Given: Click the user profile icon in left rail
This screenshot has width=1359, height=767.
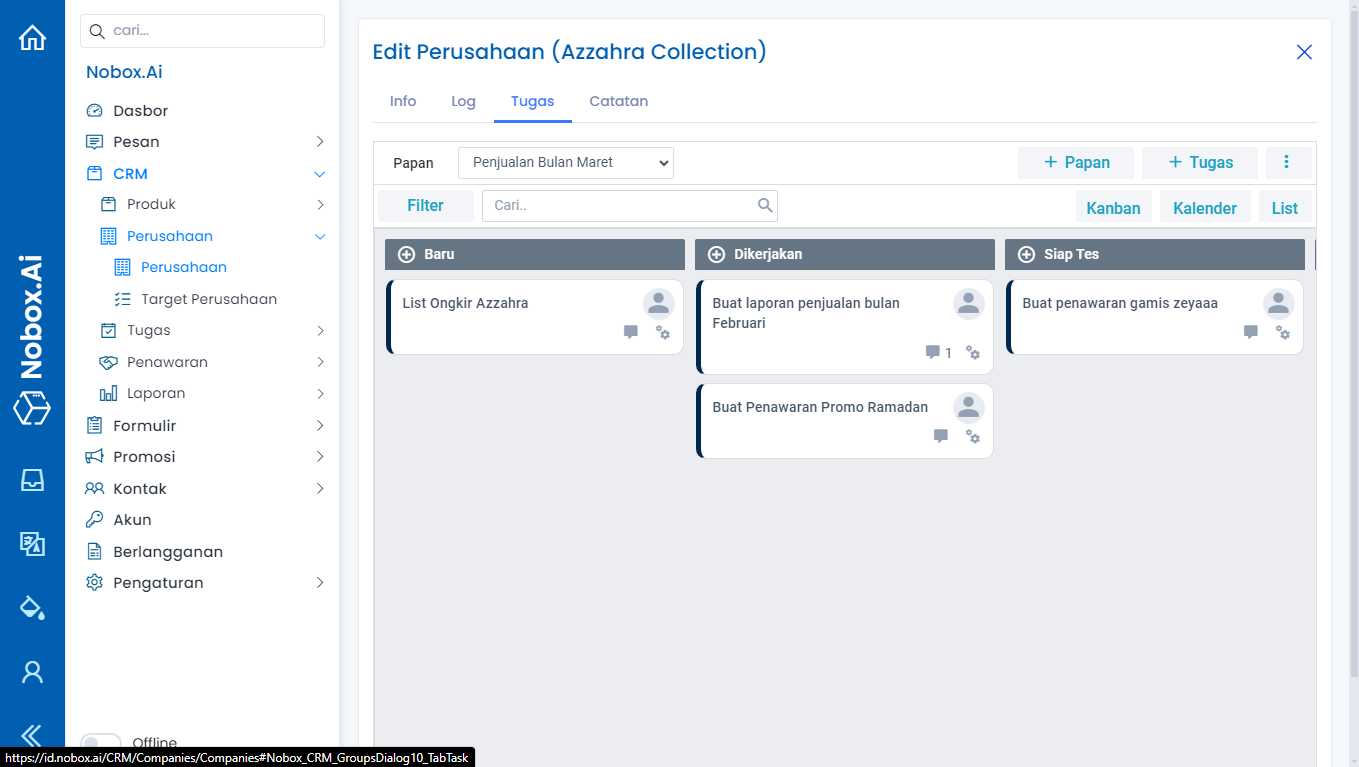Looking at the screenshot, I should pos(32,671).
